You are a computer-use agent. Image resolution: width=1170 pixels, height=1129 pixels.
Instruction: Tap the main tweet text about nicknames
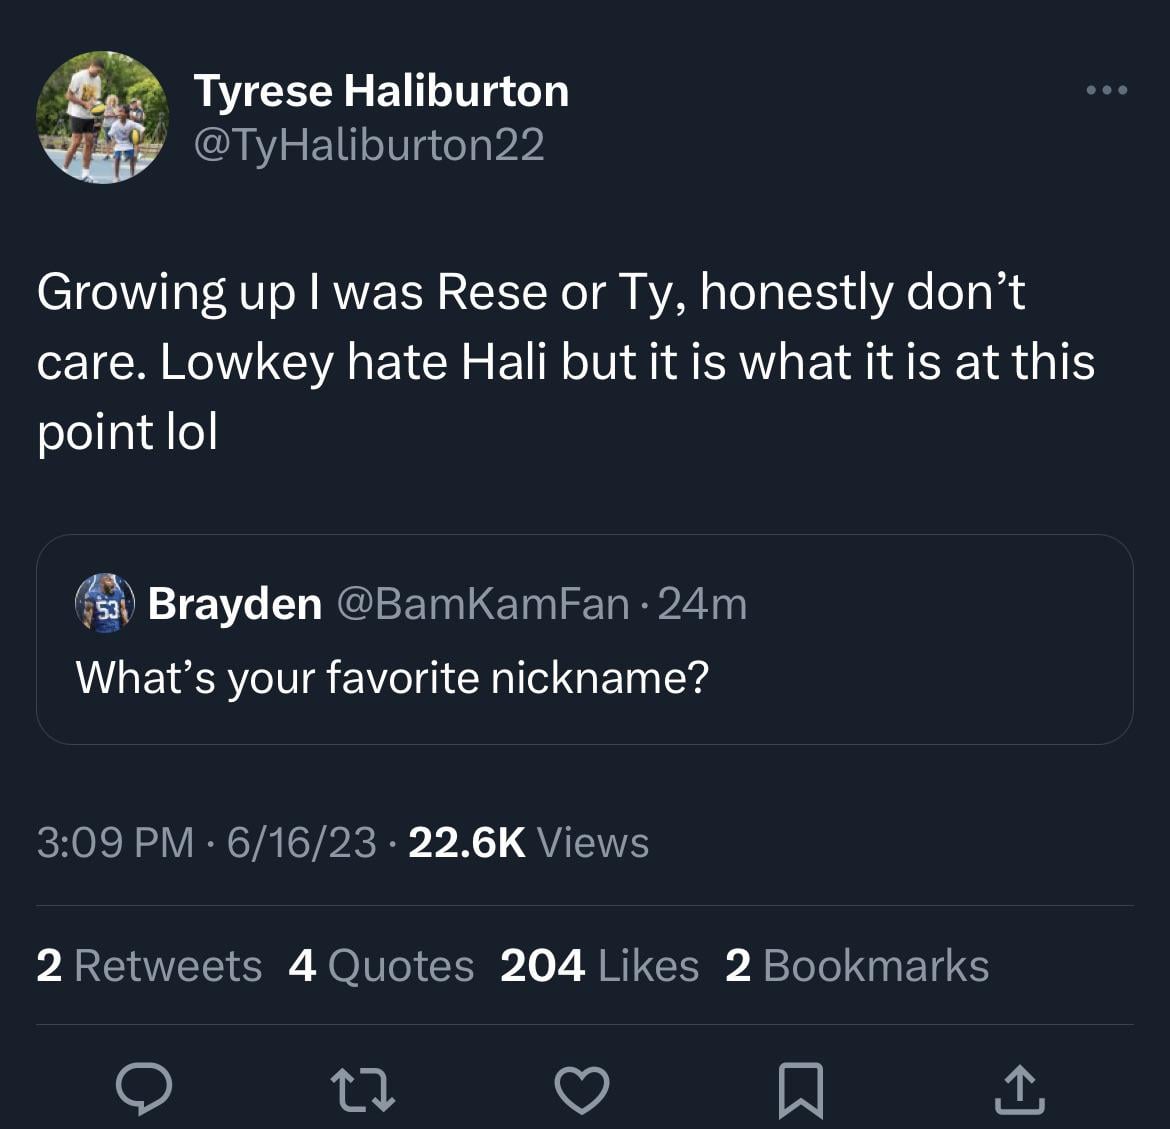click(565, 361)
